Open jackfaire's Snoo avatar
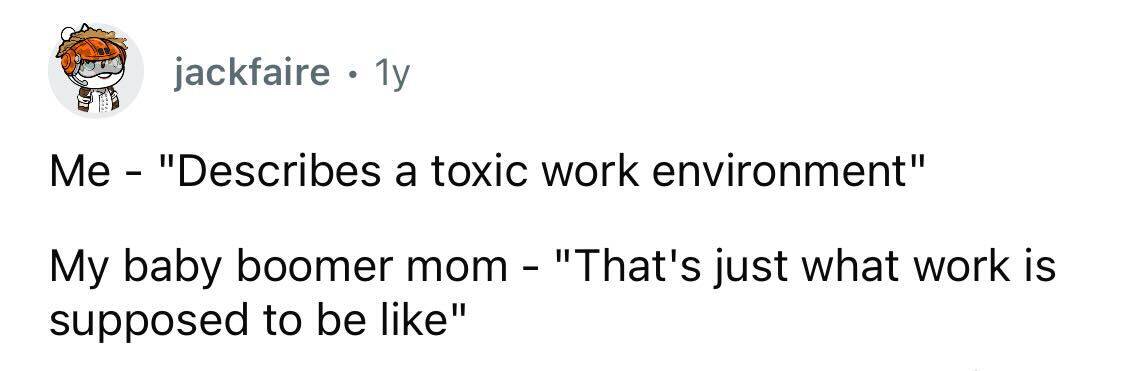The image size is (1126, 371). [x=96, y=70]
